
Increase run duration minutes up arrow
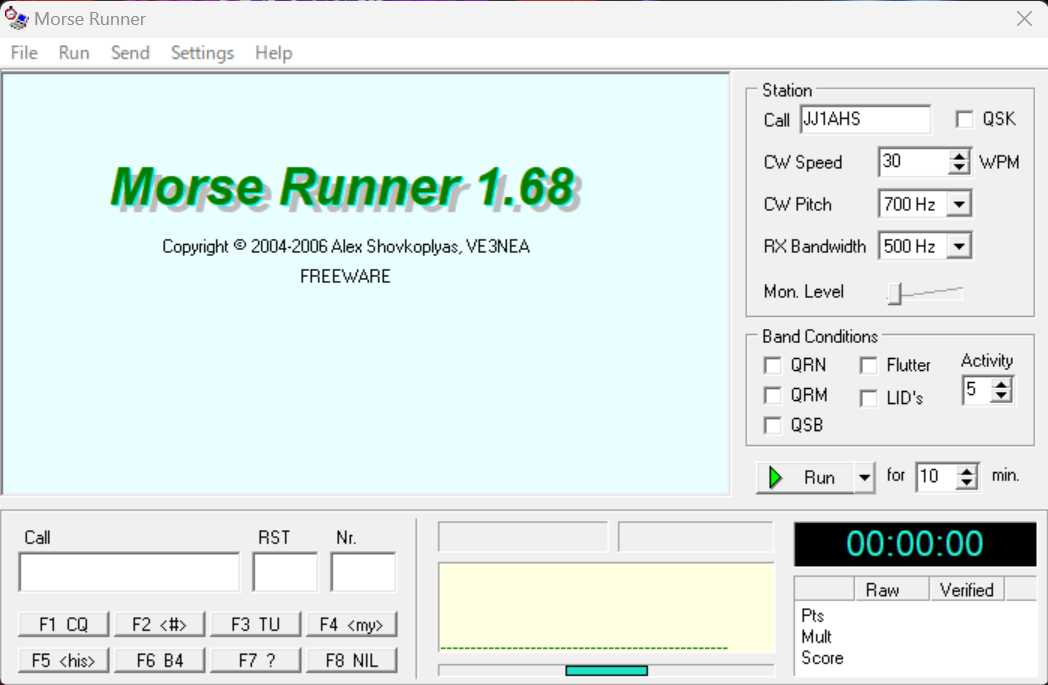tap(967, 471)
